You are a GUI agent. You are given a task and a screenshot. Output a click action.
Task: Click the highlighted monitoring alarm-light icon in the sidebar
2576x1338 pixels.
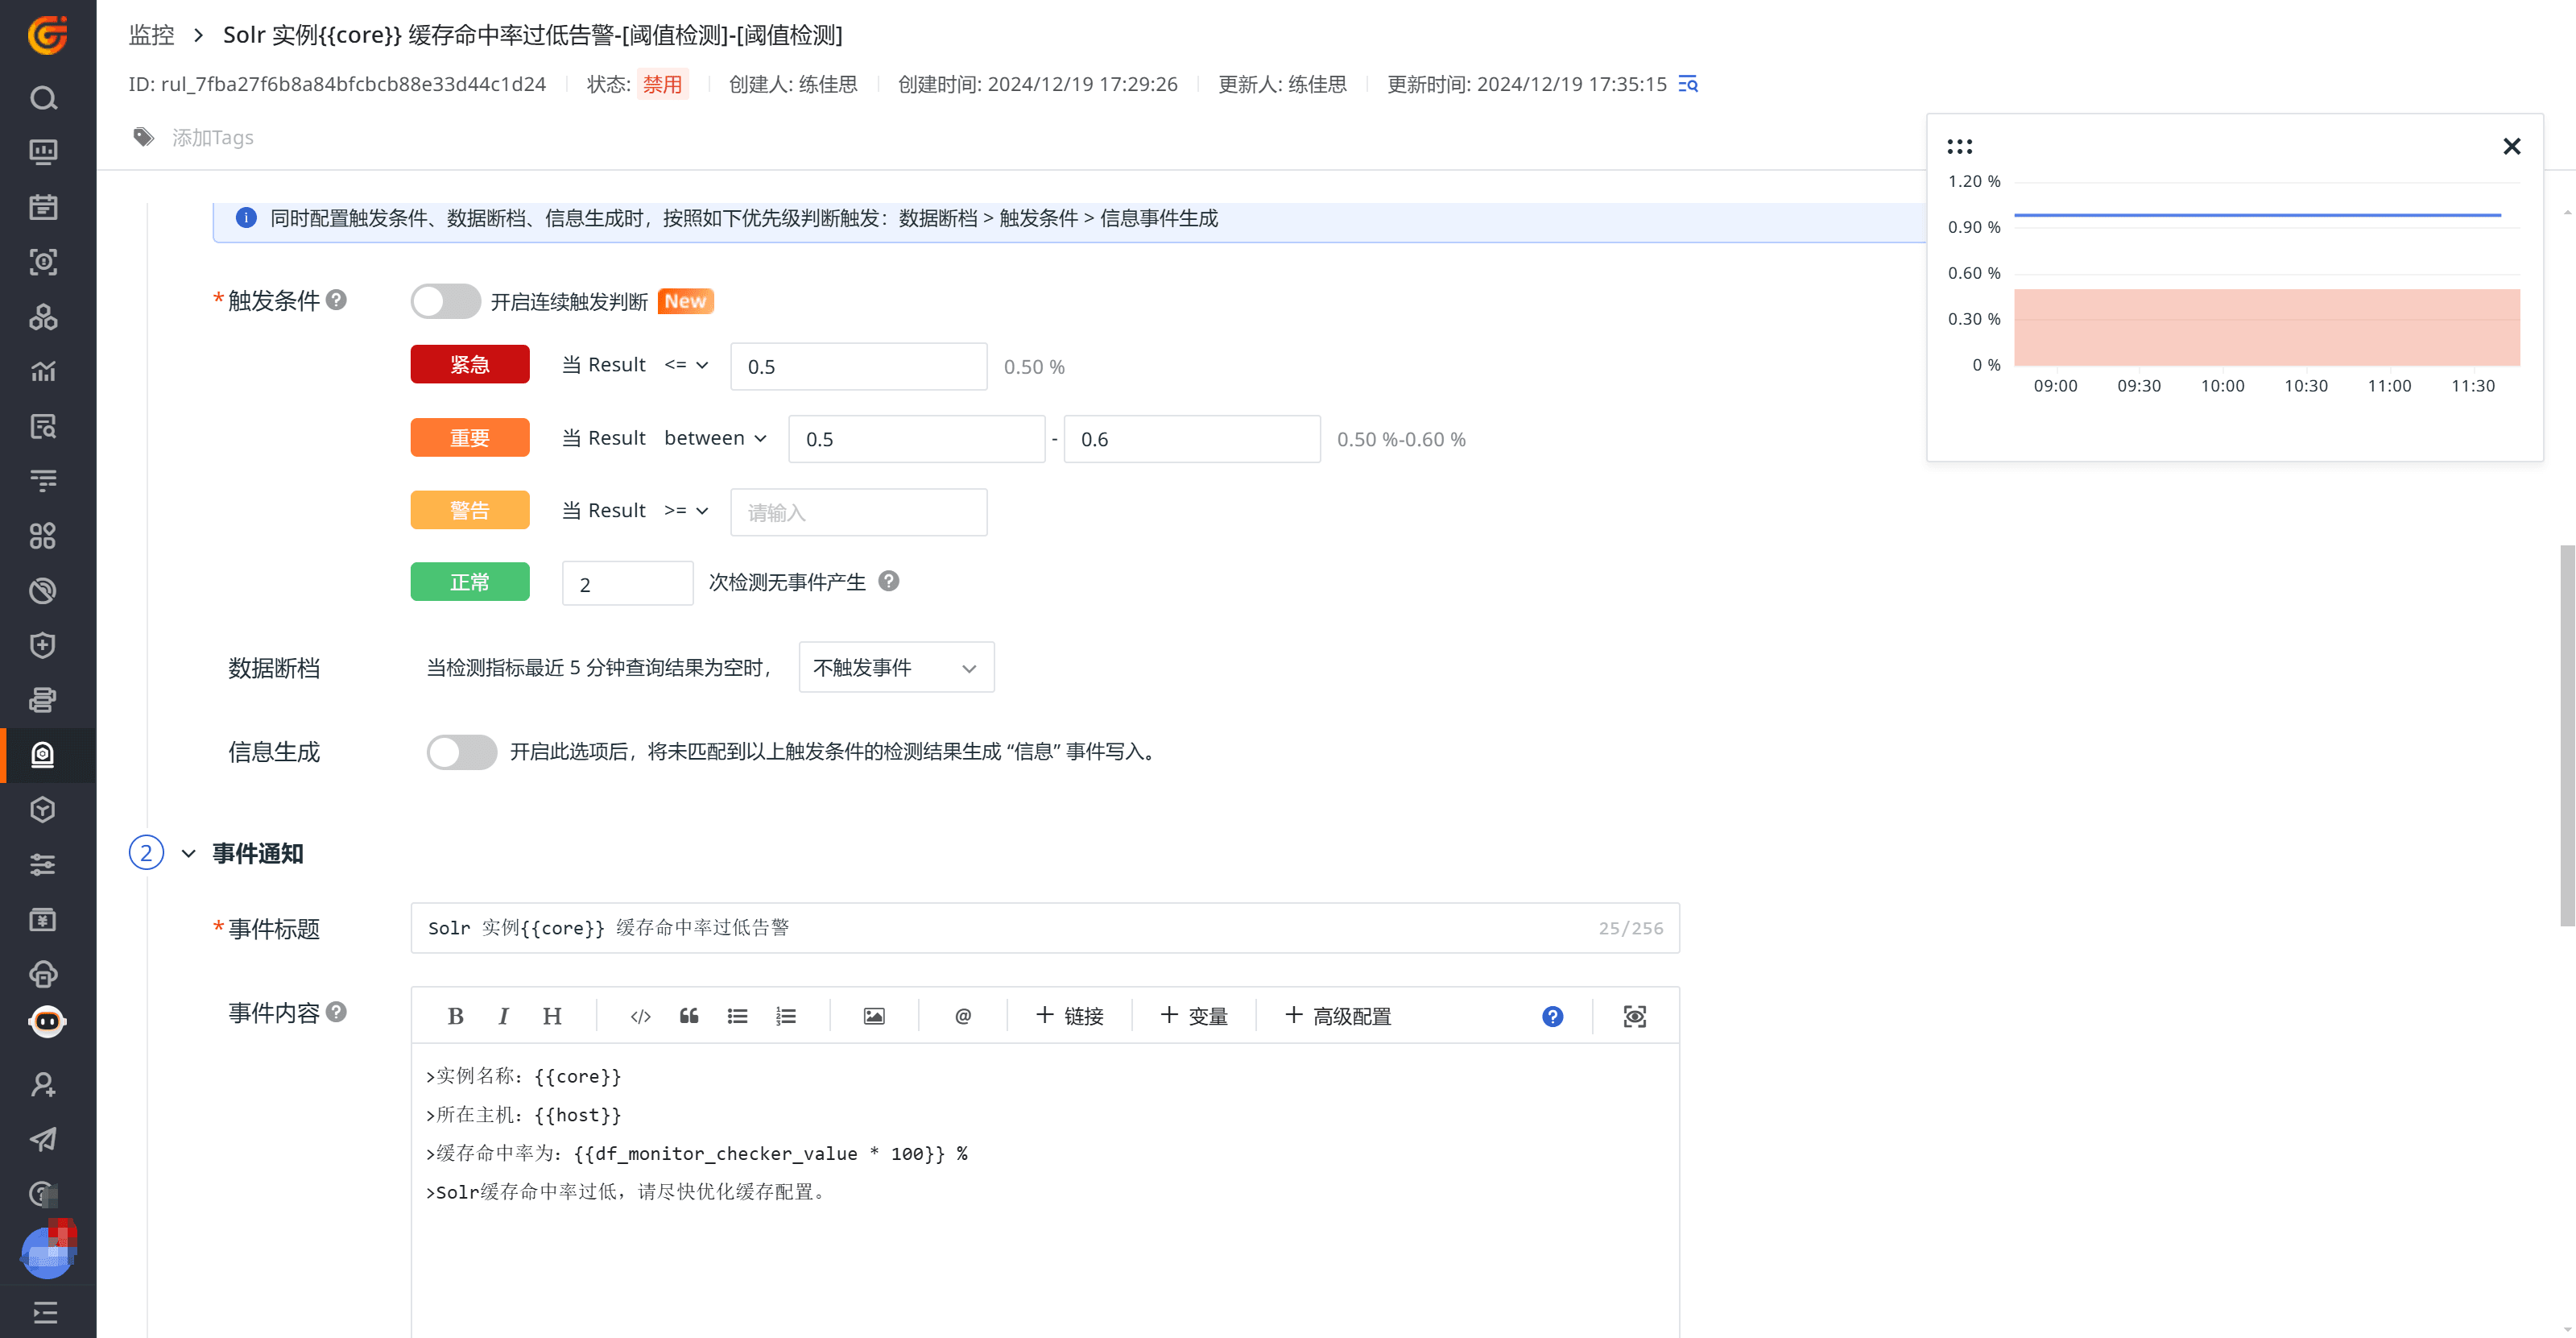click(43, 755)
